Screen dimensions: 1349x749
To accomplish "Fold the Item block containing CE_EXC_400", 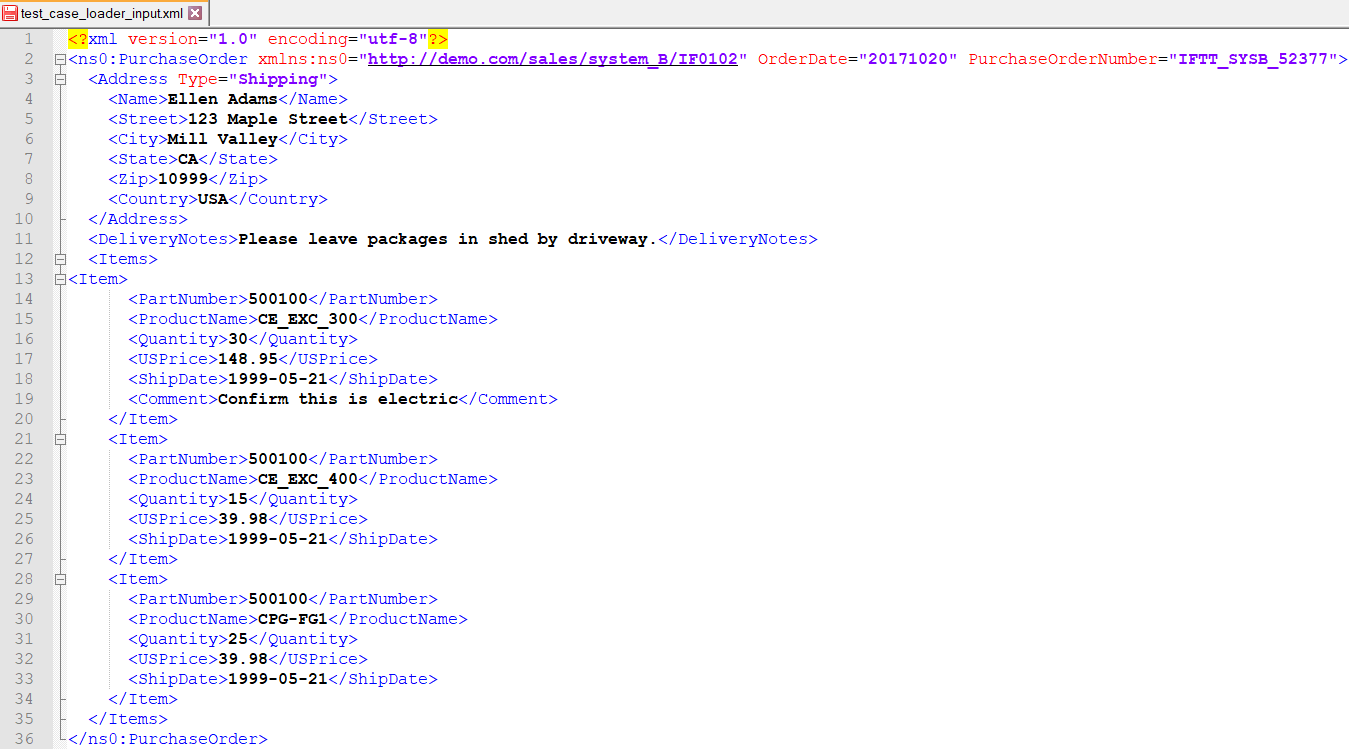I will click(61, 439).
